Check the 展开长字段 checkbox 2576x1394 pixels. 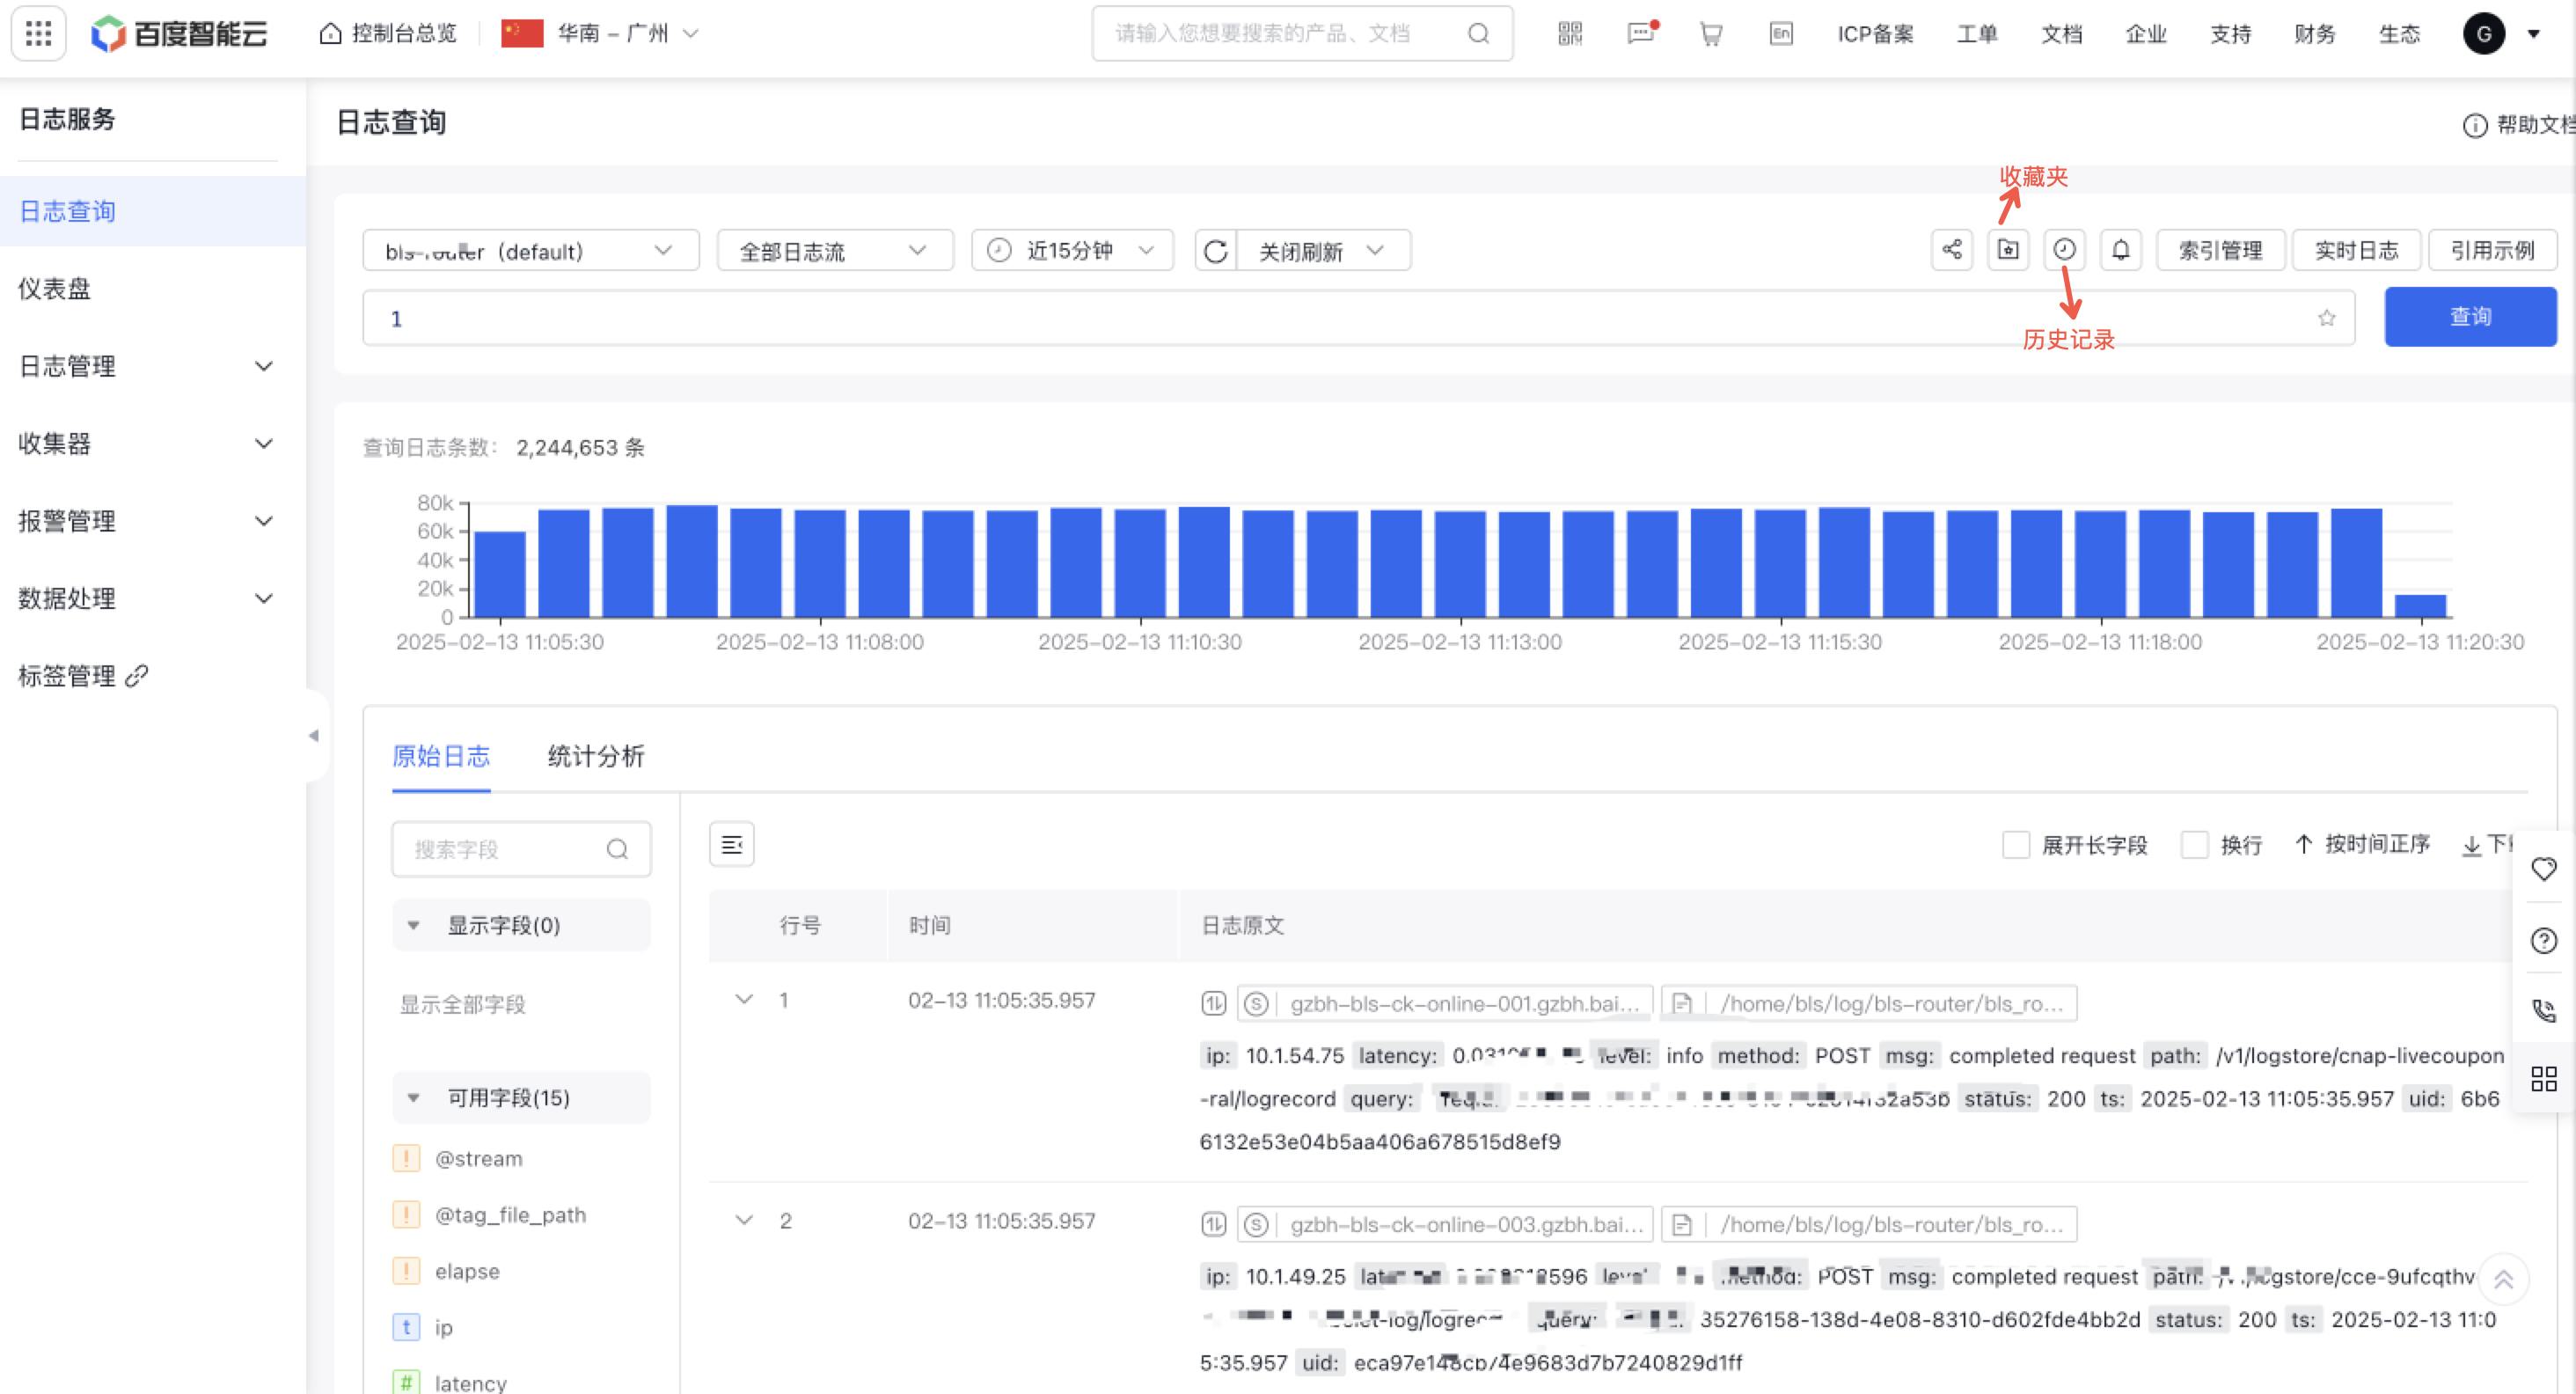pos(2016,845)
